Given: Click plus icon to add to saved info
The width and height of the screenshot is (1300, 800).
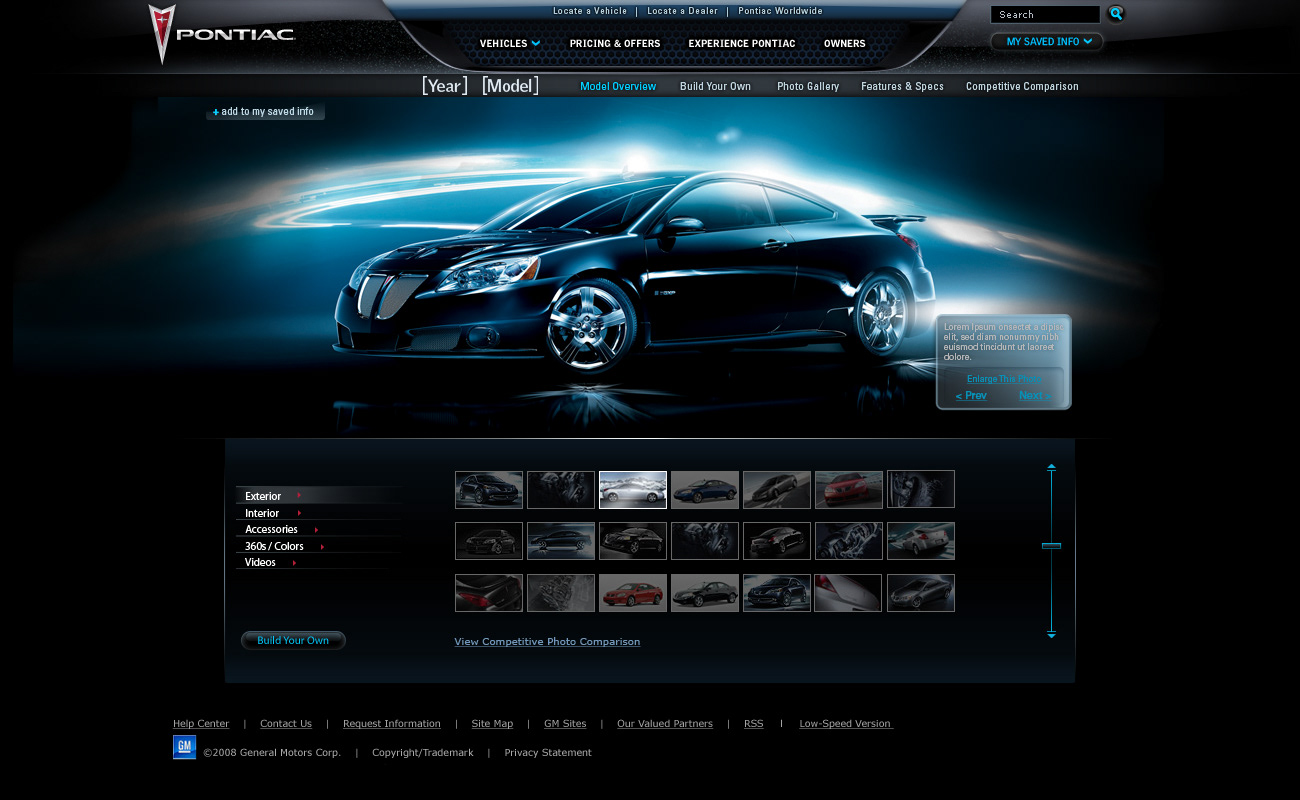Looking at the screenshot, I should (216, 112).
